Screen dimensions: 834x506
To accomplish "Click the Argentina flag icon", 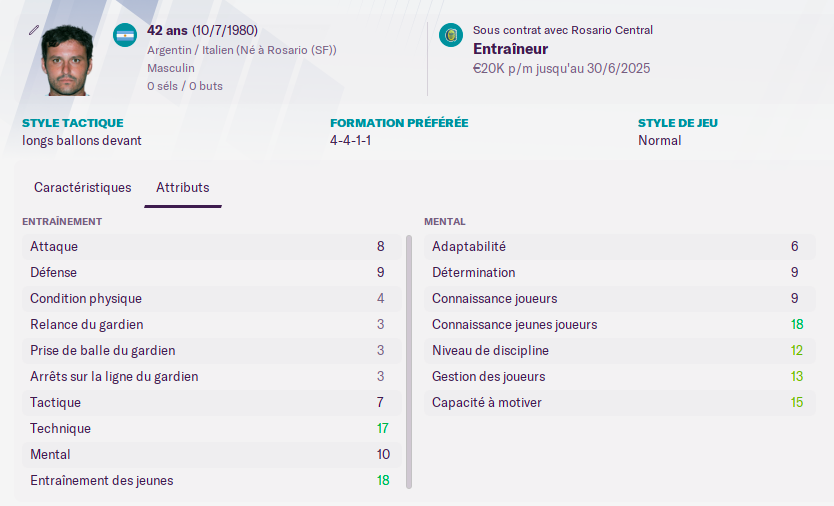I will click(125, 35).
